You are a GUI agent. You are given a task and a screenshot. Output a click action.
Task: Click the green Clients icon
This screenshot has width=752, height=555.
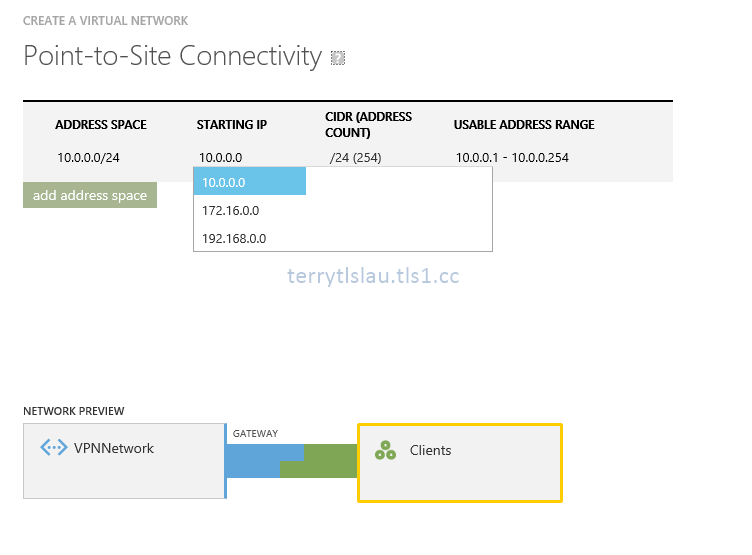coord(385,451)
